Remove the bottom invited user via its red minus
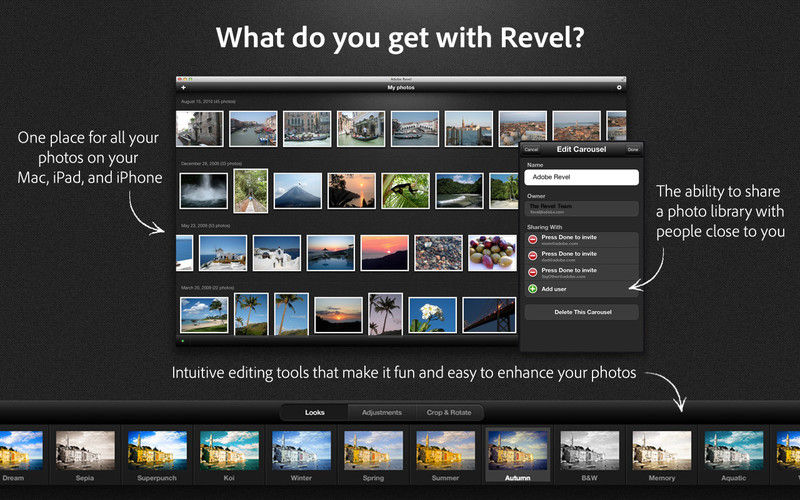This screenshot has height=500, width=800. click(x=533, y=272)
